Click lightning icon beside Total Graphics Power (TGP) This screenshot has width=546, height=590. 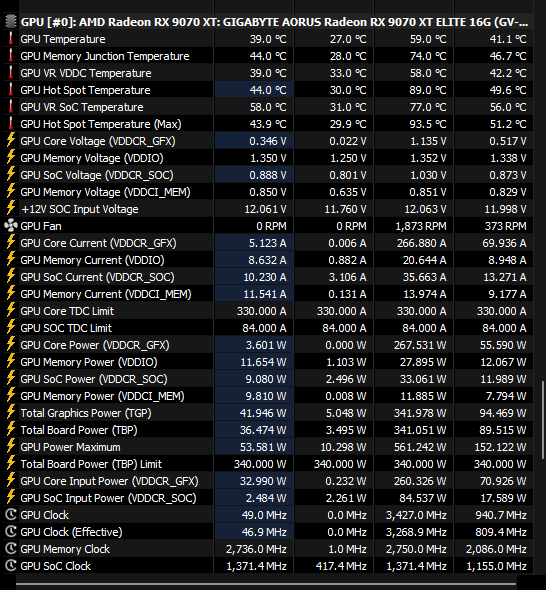click(11, 413)
